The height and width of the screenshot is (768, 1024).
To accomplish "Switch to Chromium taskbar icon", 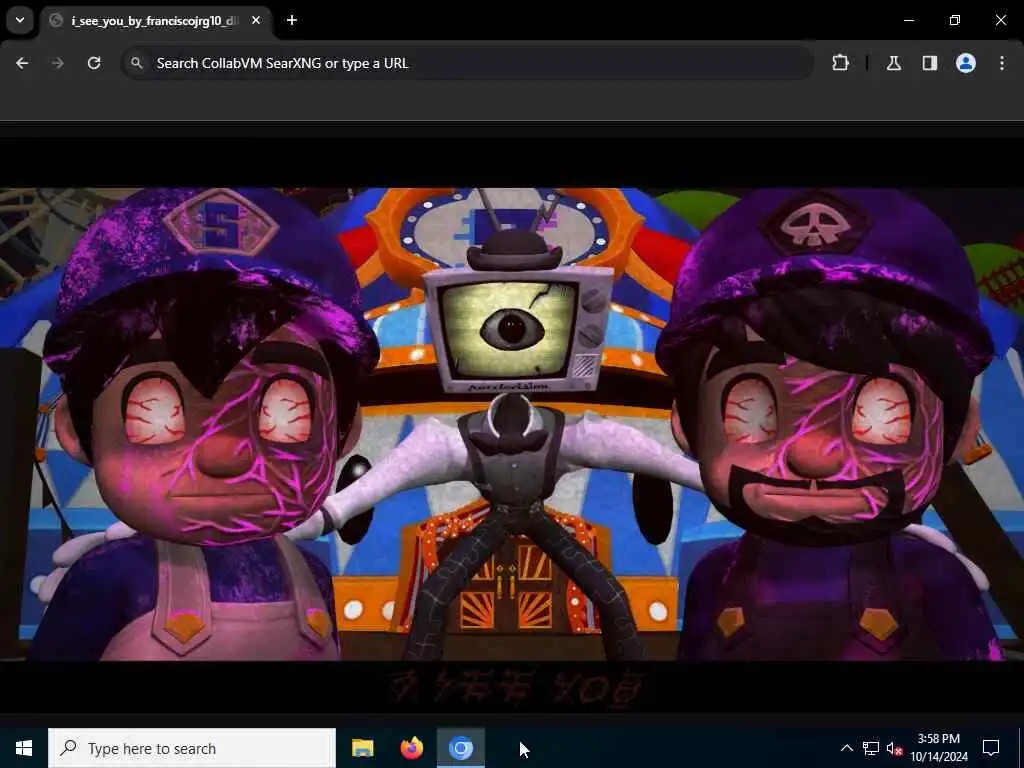I will [x=460, y=748].
